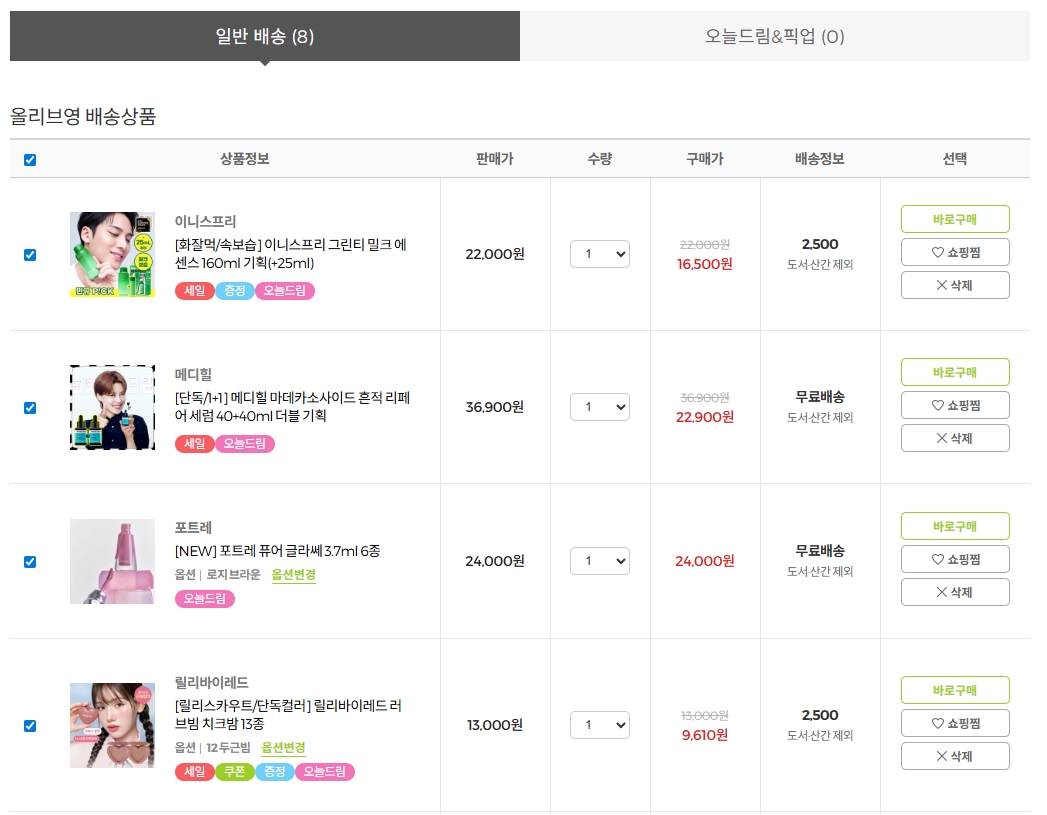Click 옵션변경 link for 포트레 item

pyautogui.click(x=294, y=575)
